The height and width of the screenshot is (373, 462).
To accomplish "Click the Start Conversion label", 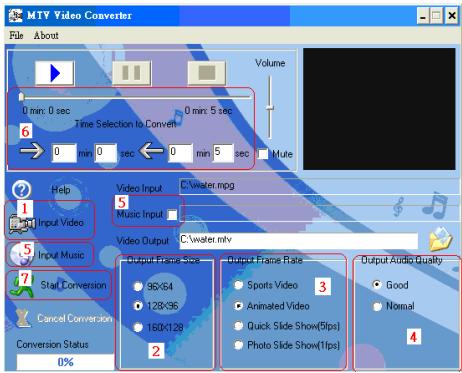I will [73, 285].
